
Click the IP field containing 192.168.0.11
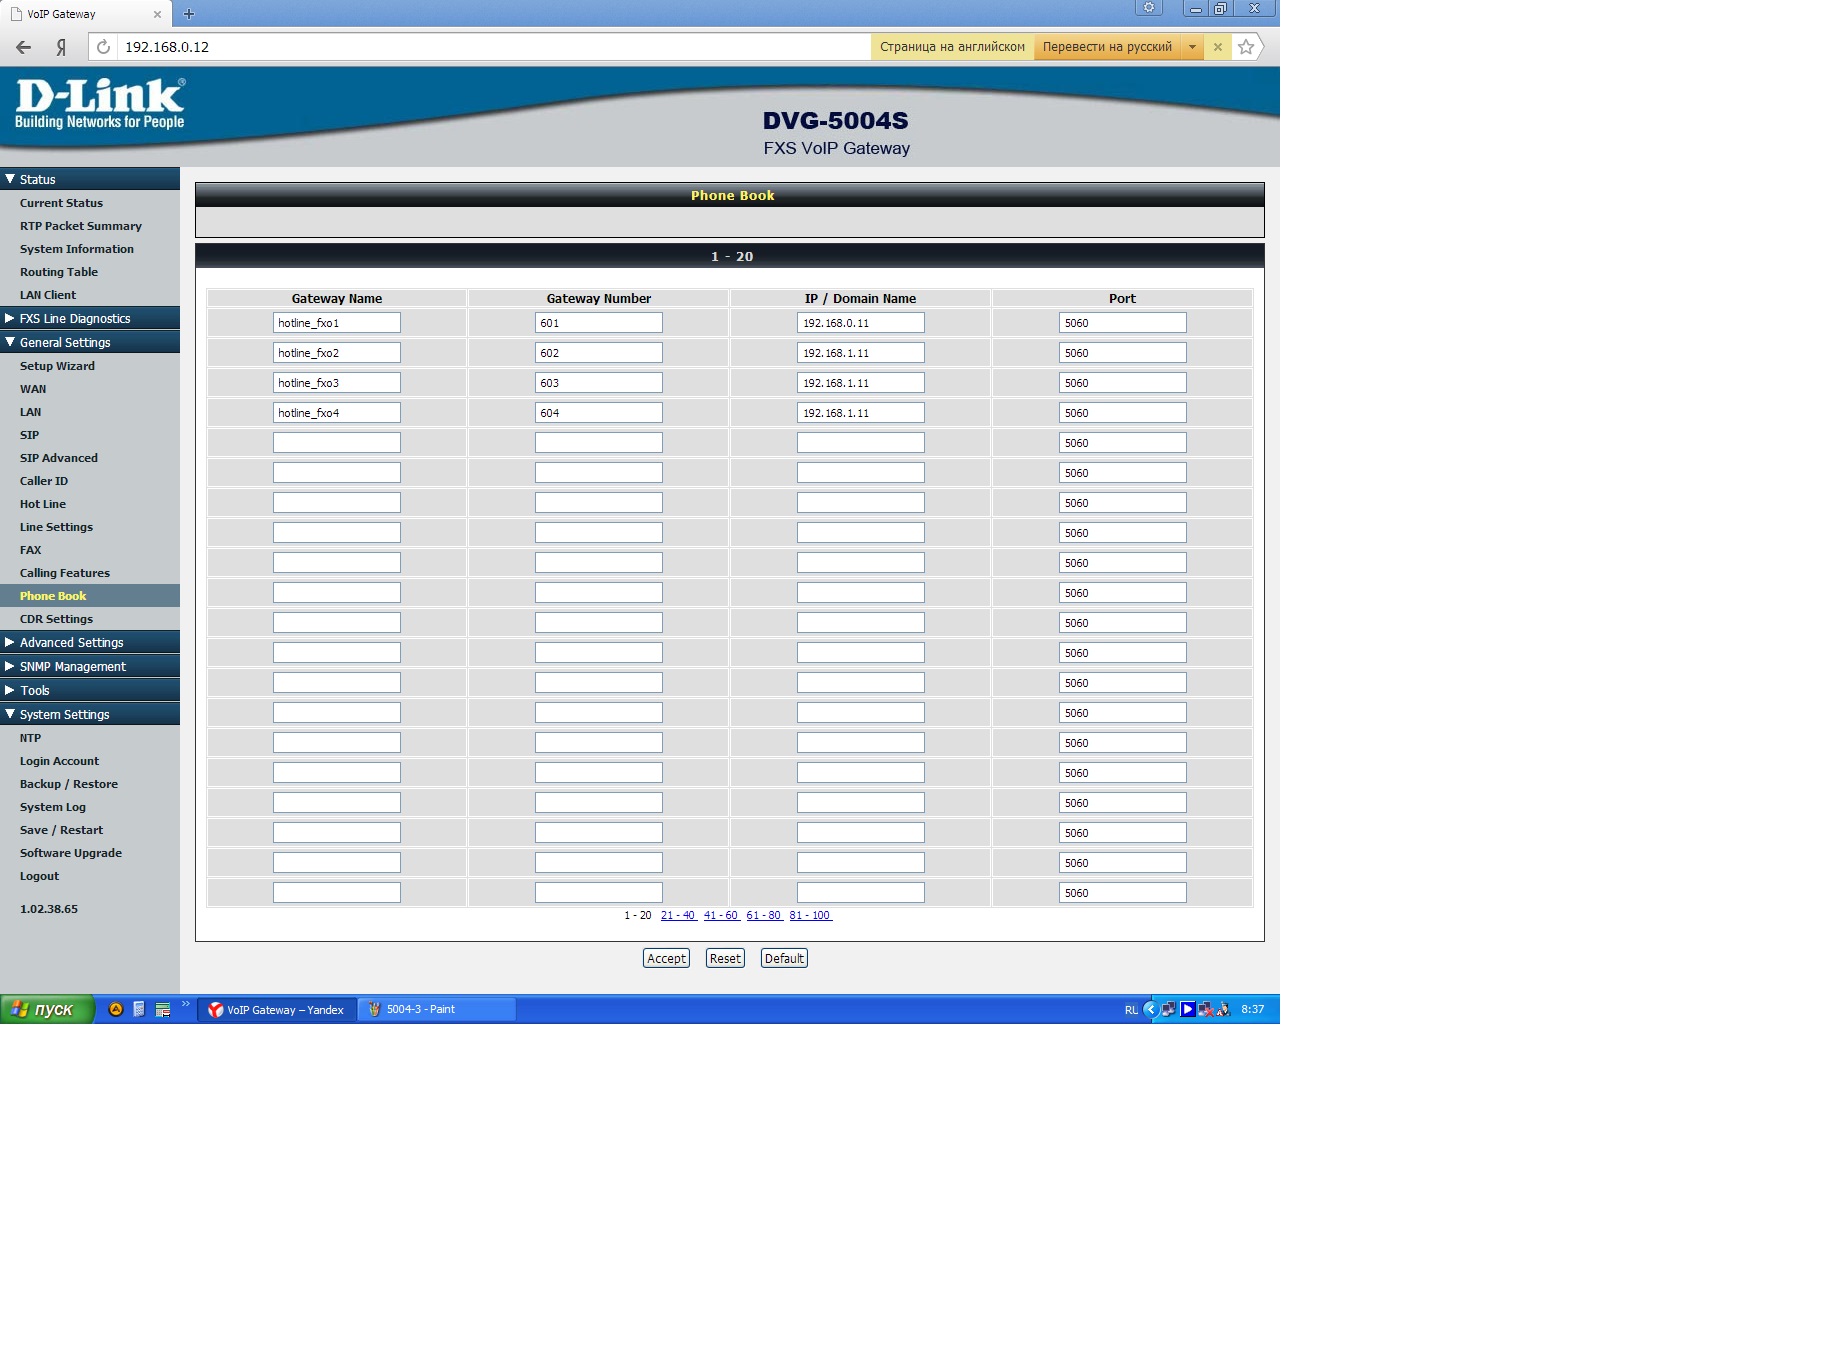[x=861, y=323]
